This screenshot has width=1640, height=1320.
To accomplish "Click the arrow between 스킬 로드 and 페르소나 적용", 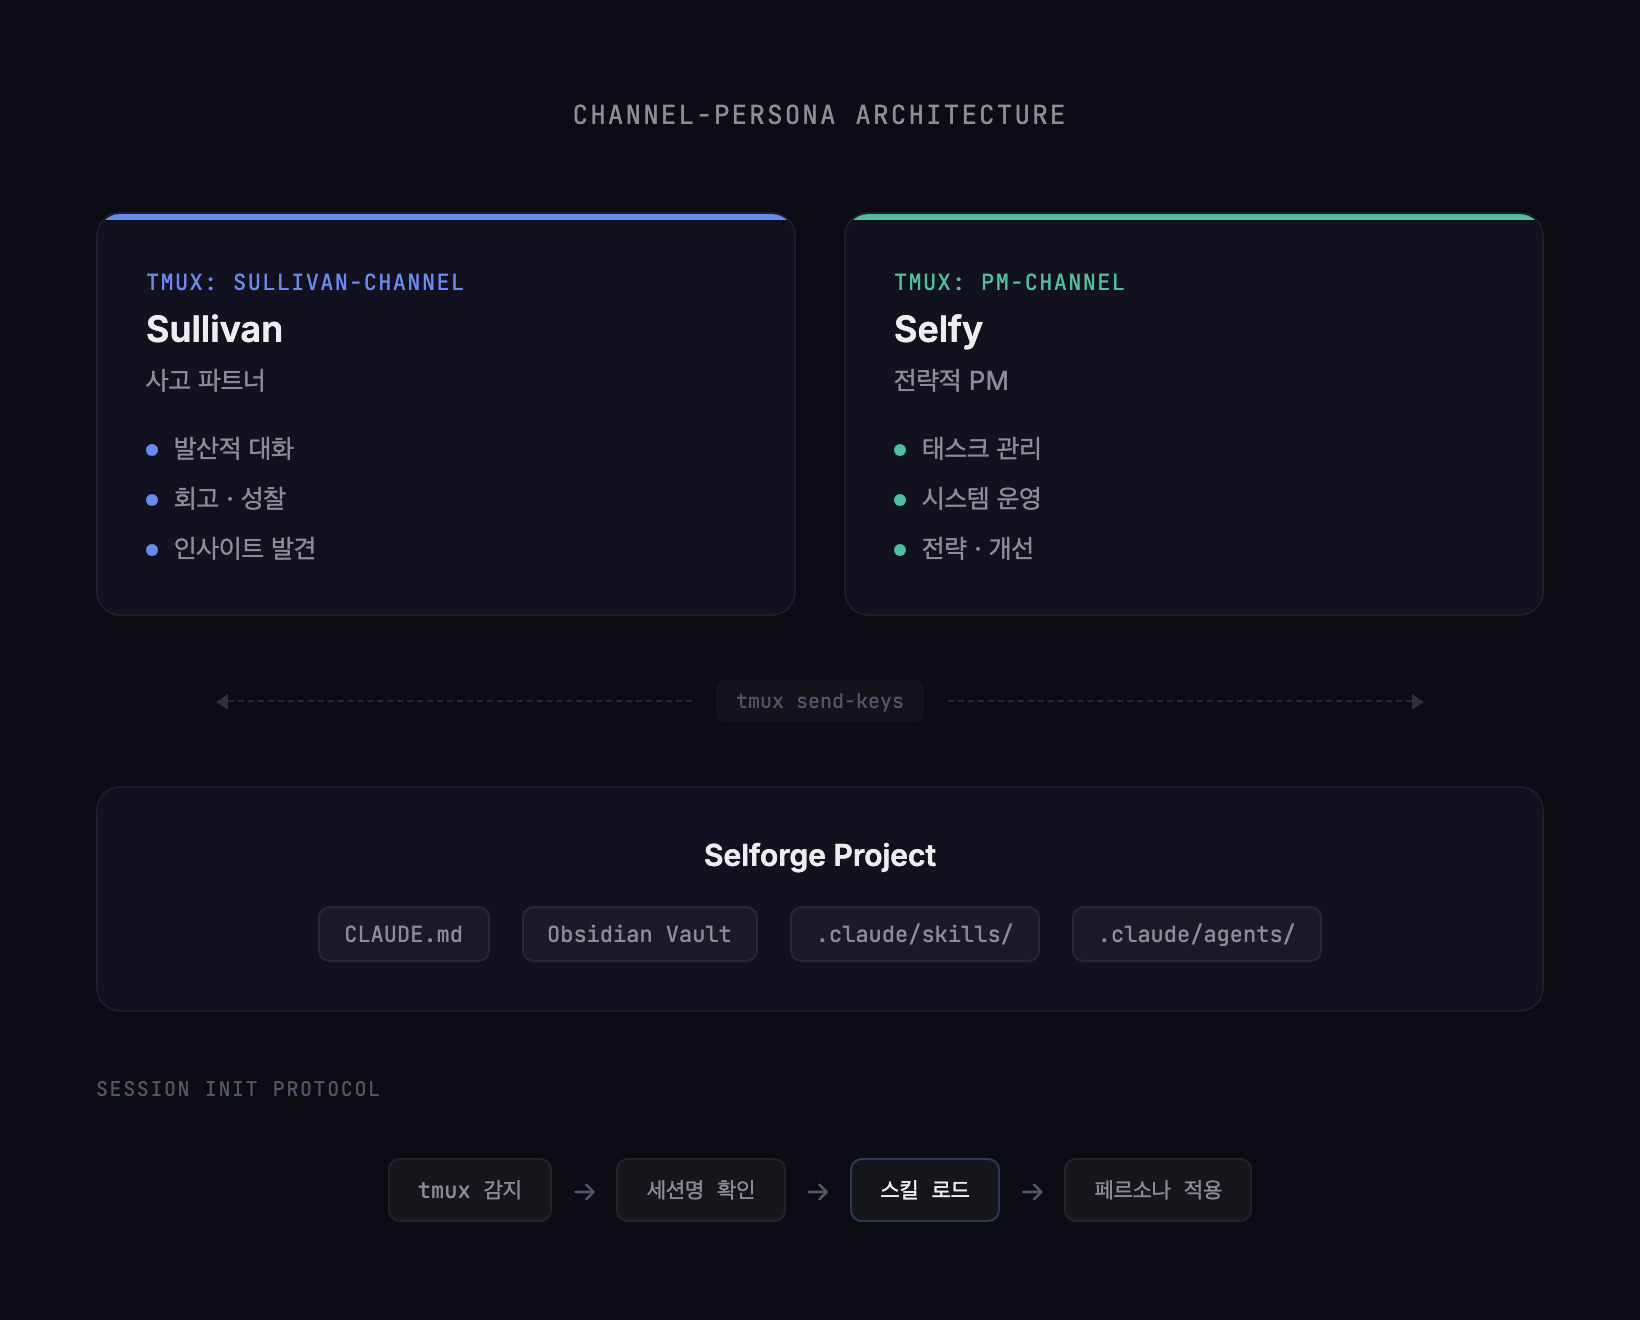I will 1032,1191.
